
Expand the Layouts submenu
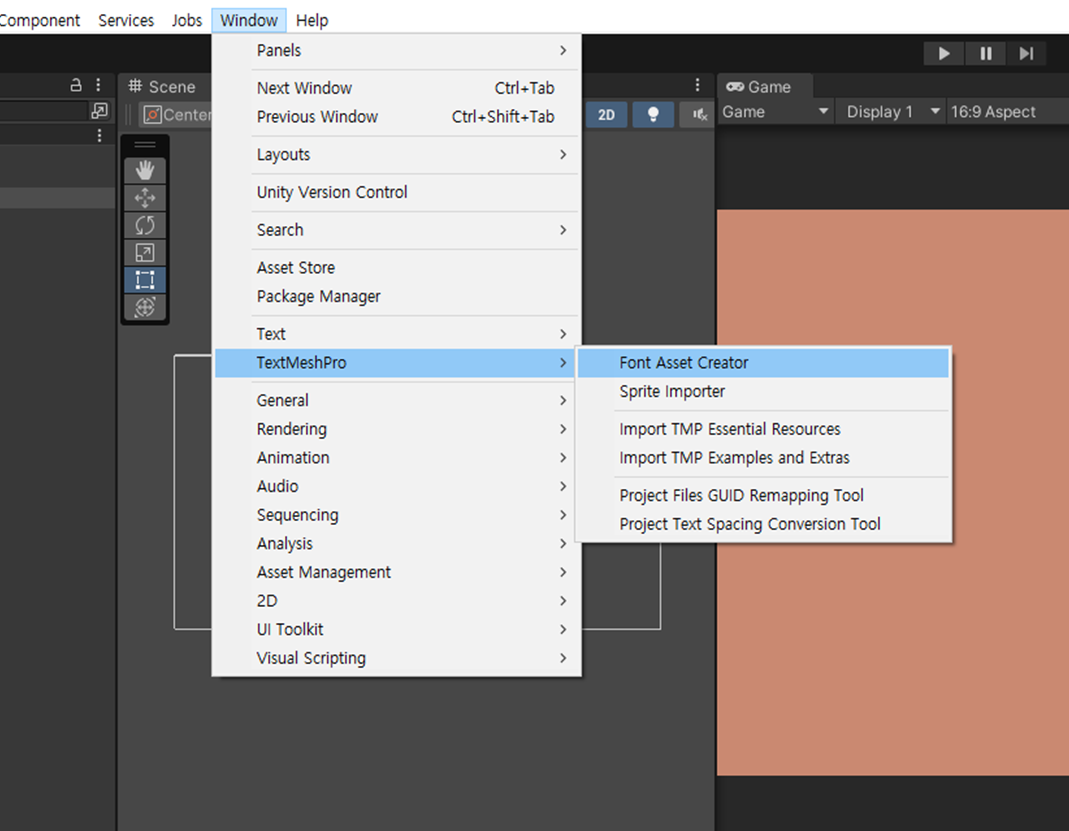point(397,155)
